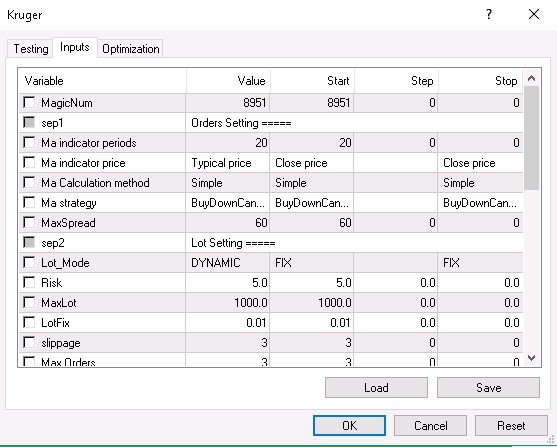Open Ma strategy BuyDownCan value dropdown
Screen dimensions: 557x447
[228, 203]
